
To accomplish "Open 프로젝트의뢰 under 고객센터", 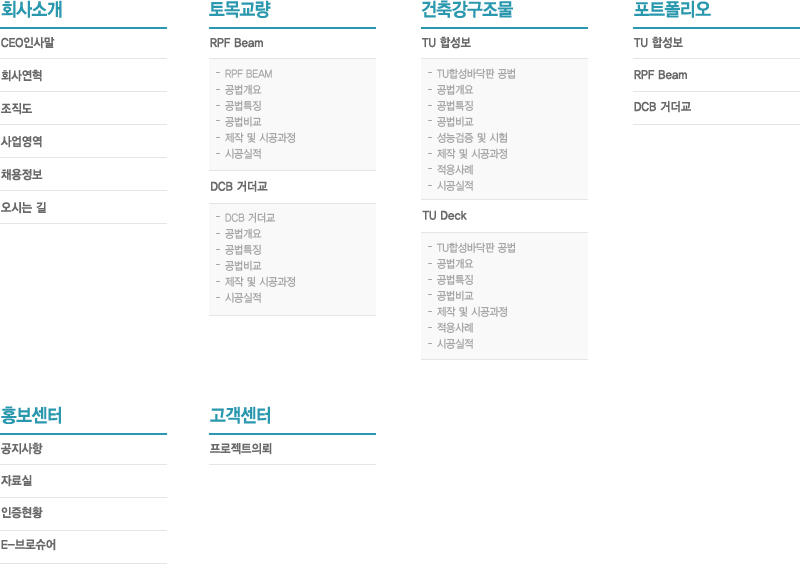I will tap(240, 449).
